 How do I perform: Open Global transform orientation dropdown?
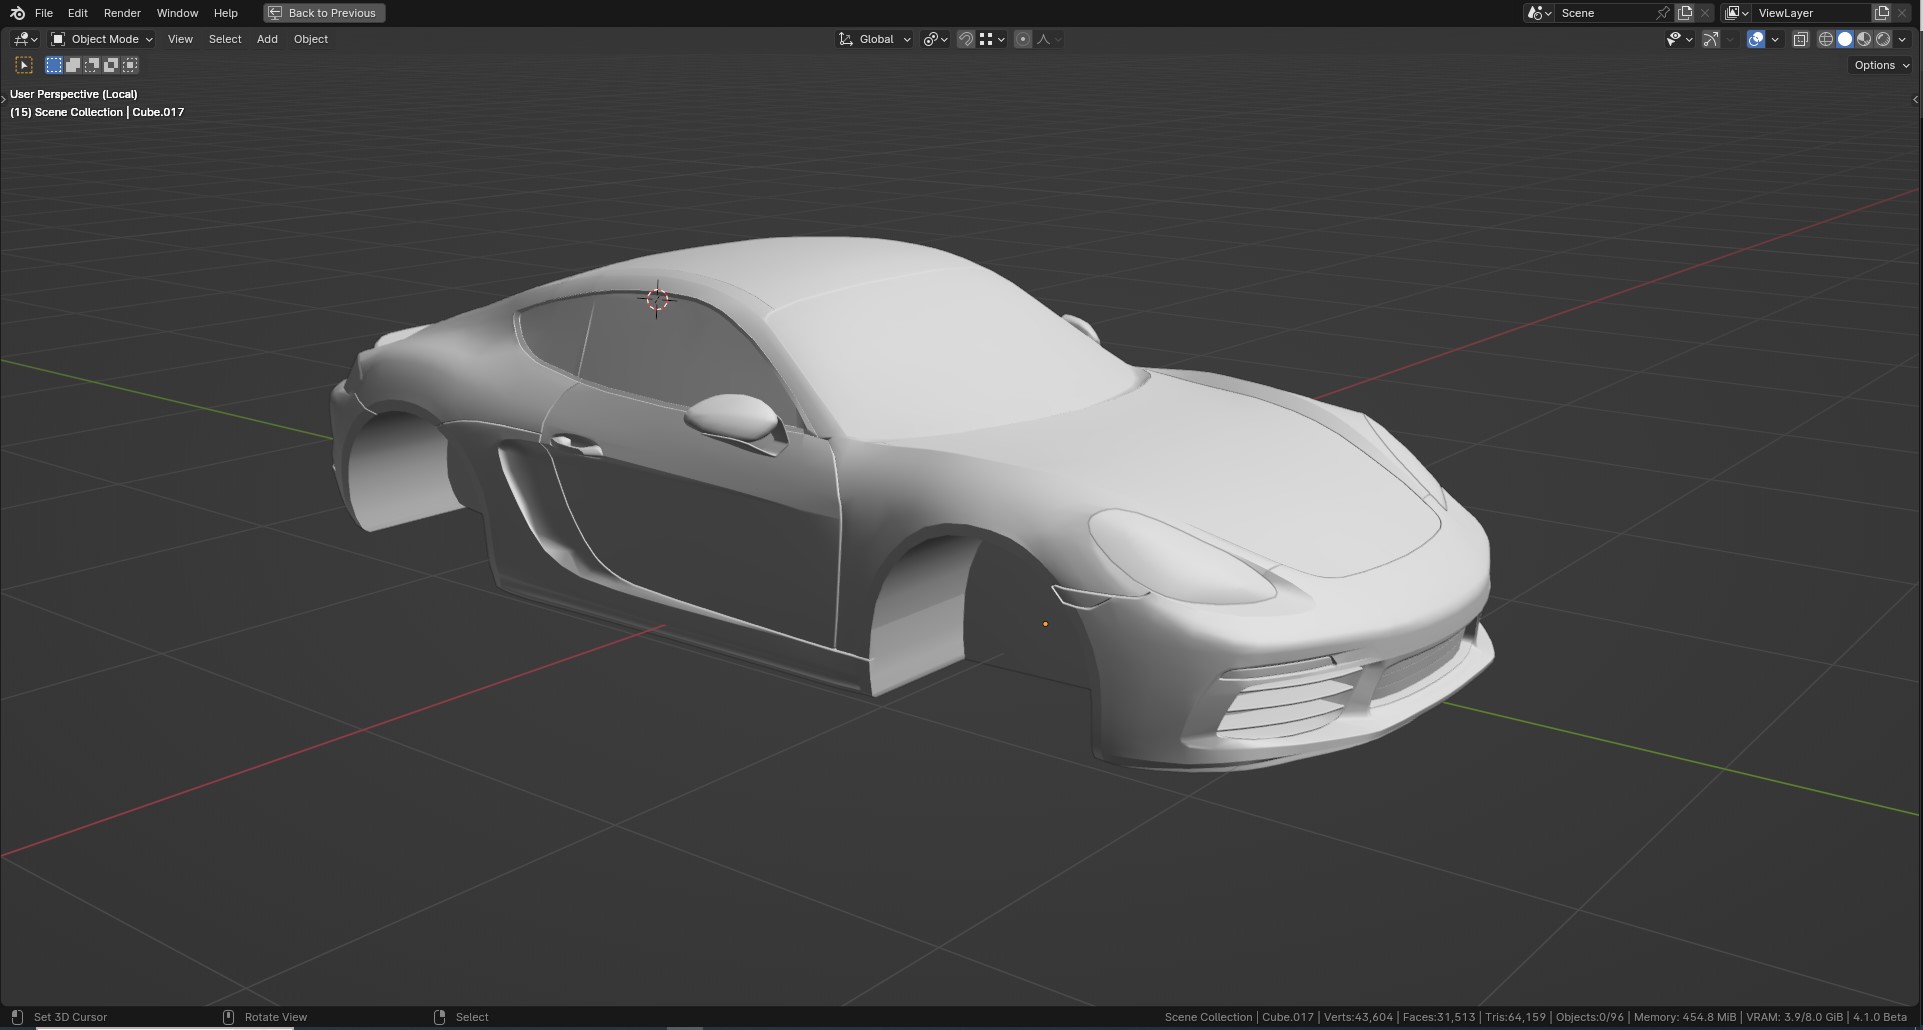pyautogui.click(x=875, y=39)
